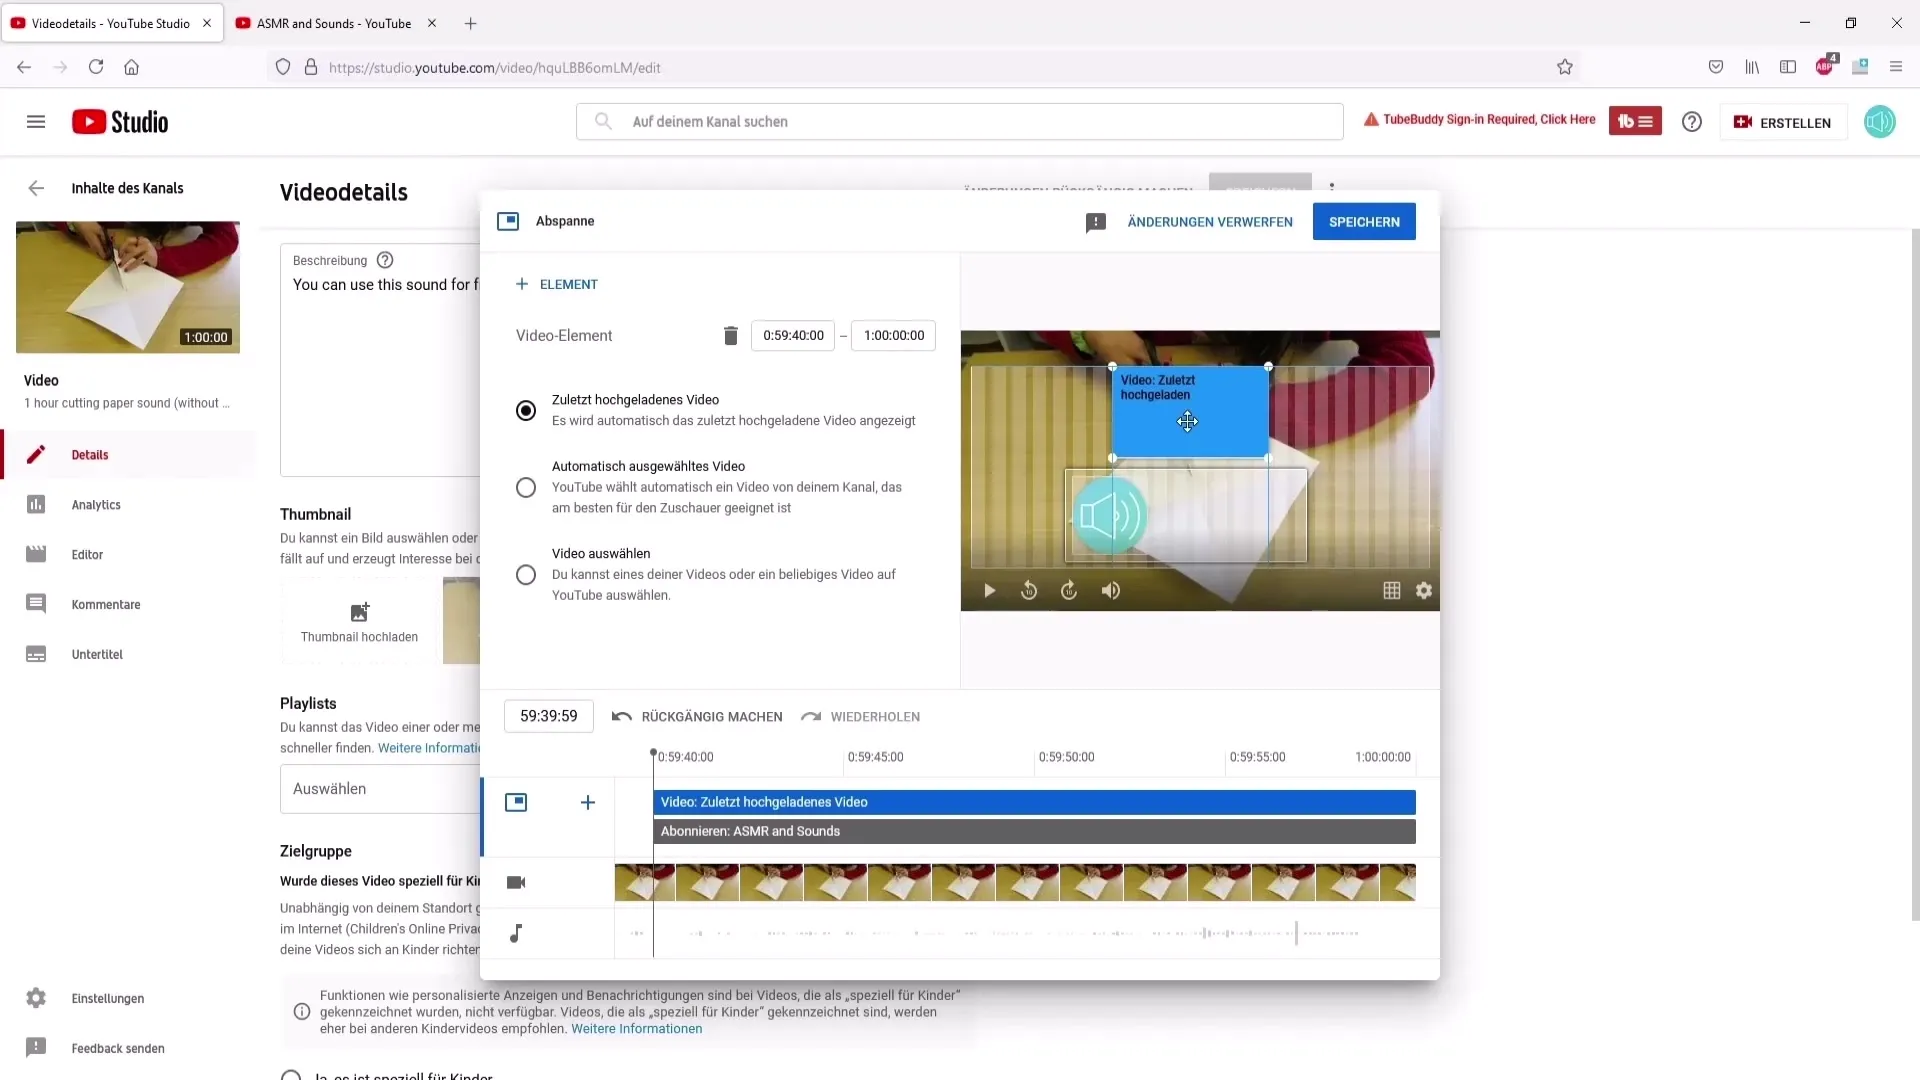Toggle the grid overlay in preview
1920x1080 pixels.
click(1392, 591)
